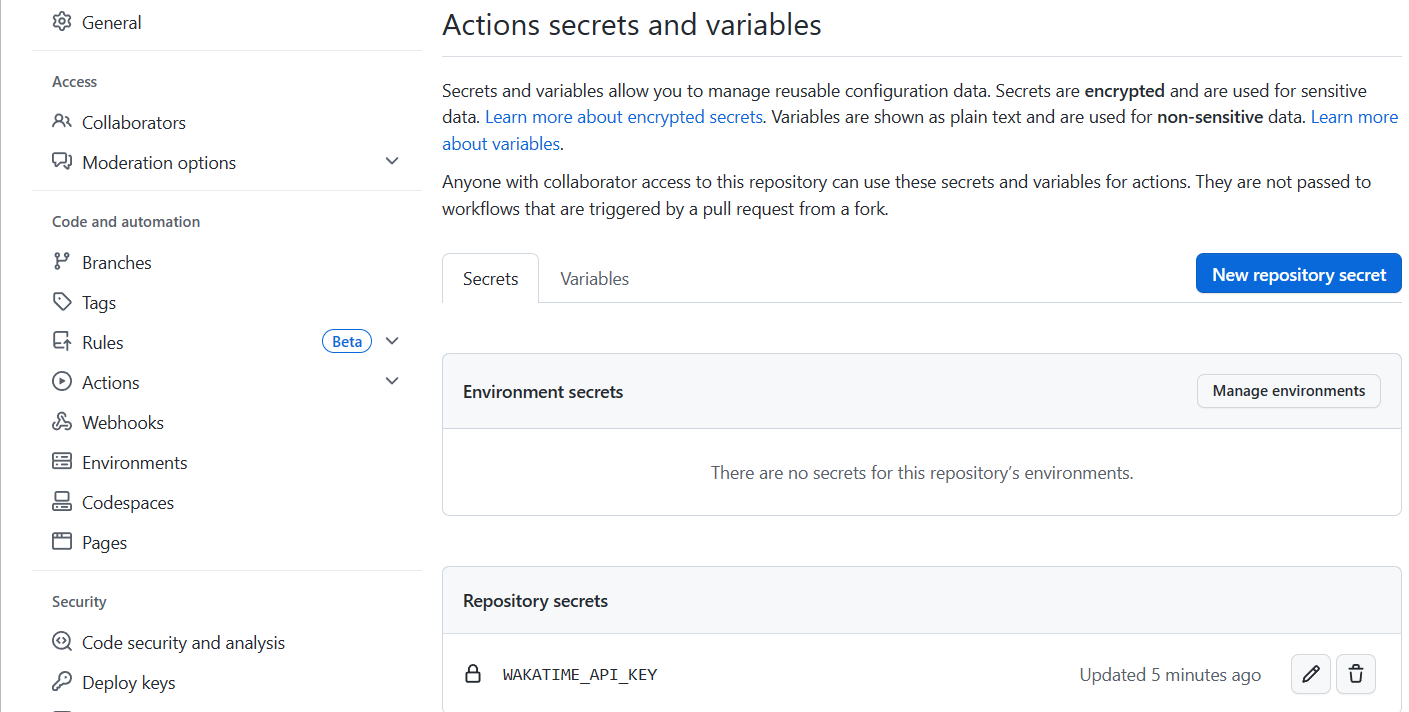Select the Secrets tab
Viewport: 1409px width, 712px height.
click(x=490, y=279)
